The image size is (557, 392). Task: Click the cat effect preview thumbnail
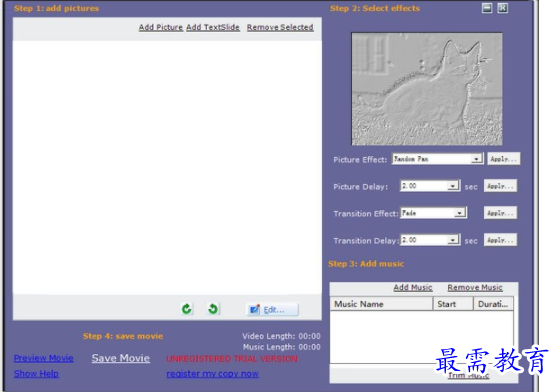(427, 89)
